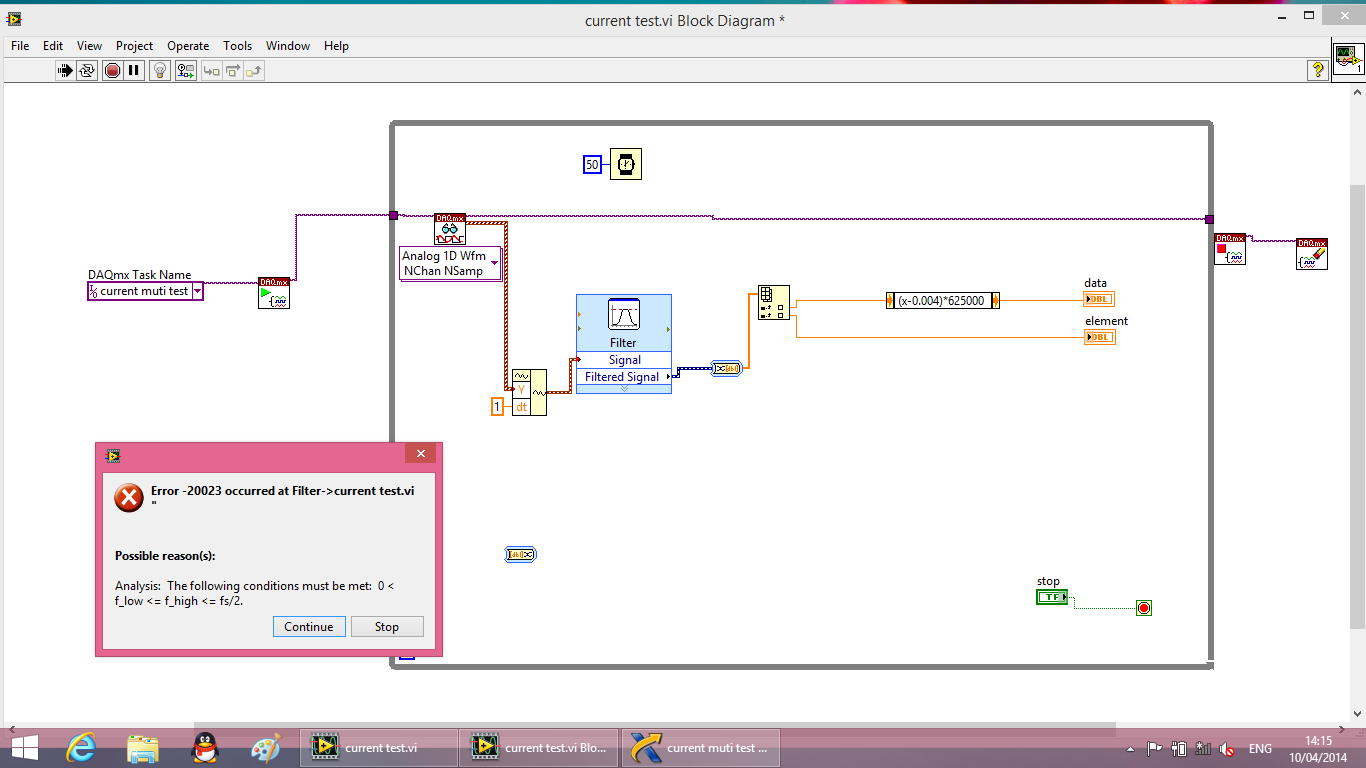Click the vertical scrollbar of the block diagram
1366x768 pixels.
point(1357,405)
